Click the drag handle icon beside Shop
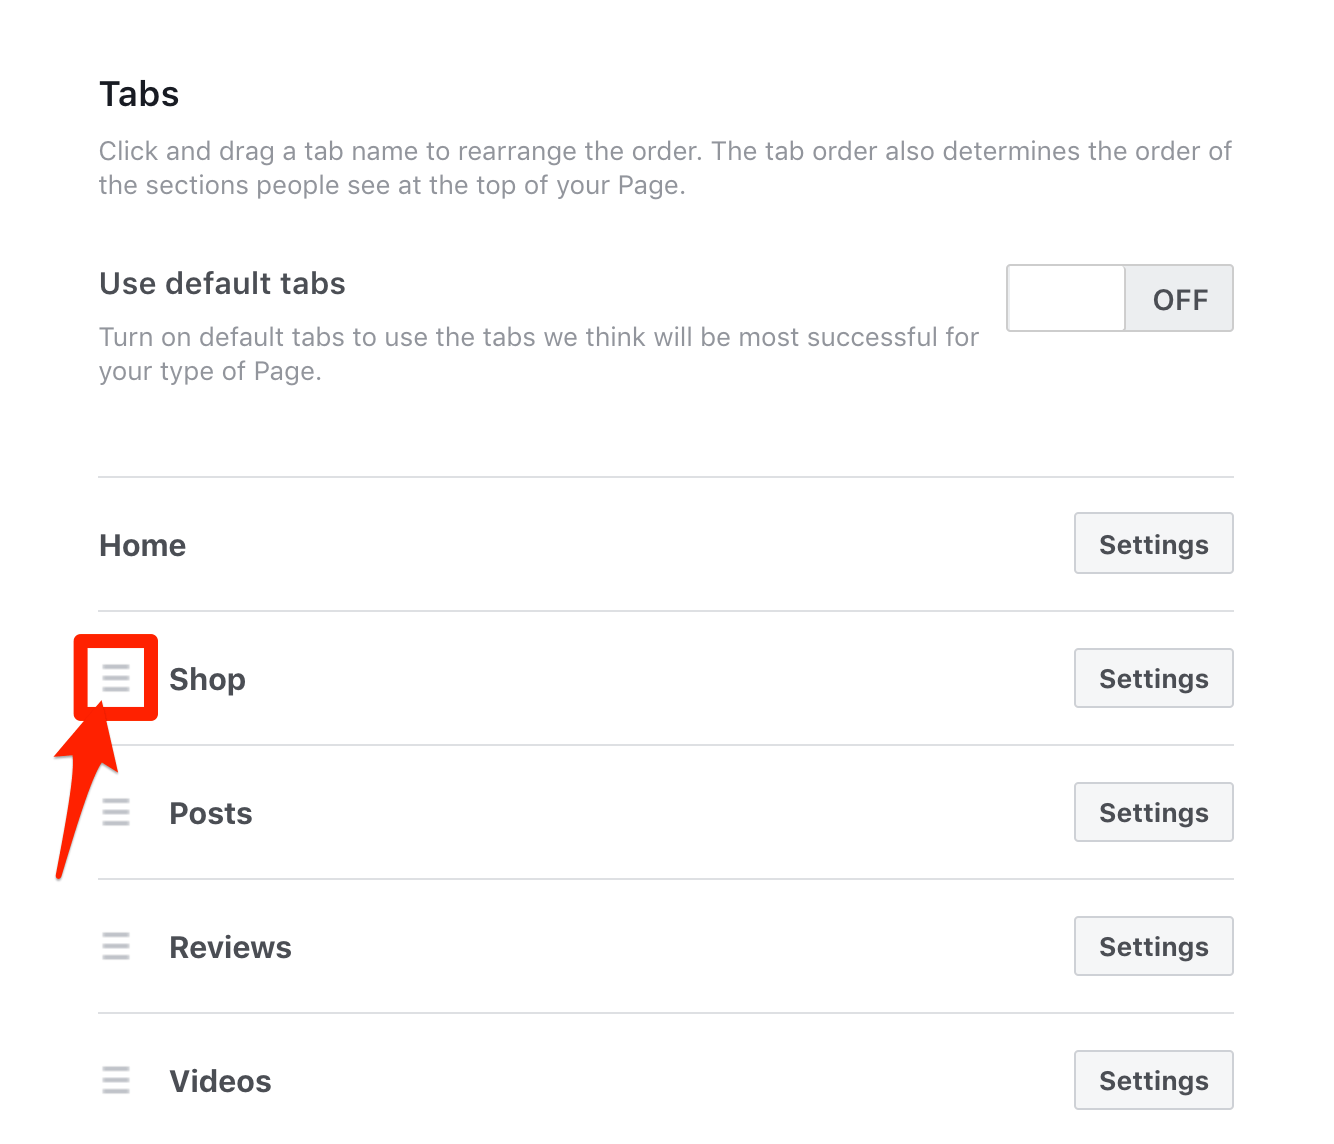 (116, 678)
